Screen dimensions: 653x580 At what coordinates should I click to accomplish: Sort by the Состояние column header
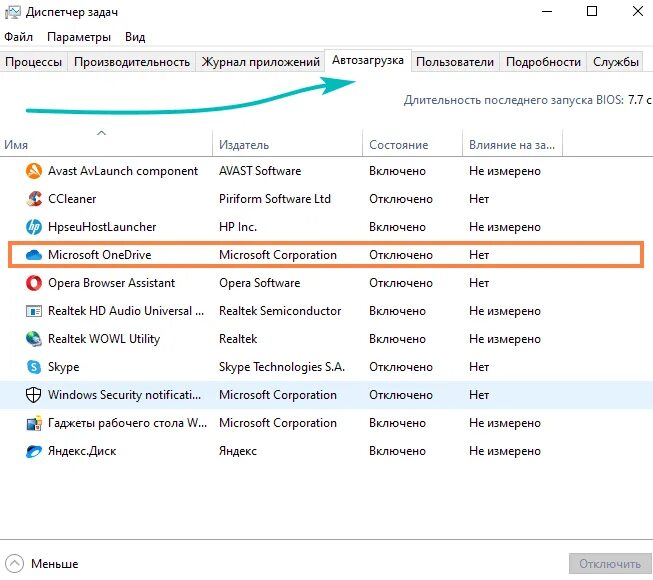coord(412,144)
